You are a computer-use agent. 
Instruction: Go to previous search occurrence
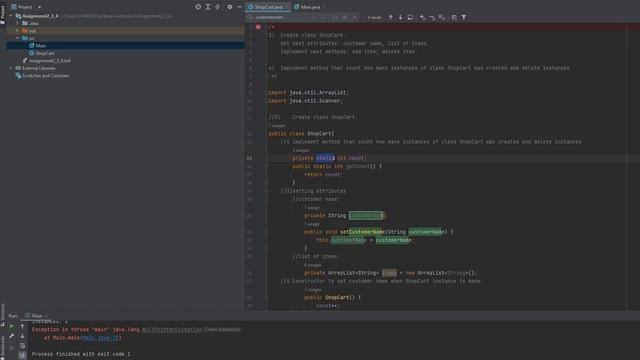[x=391, y=18]
